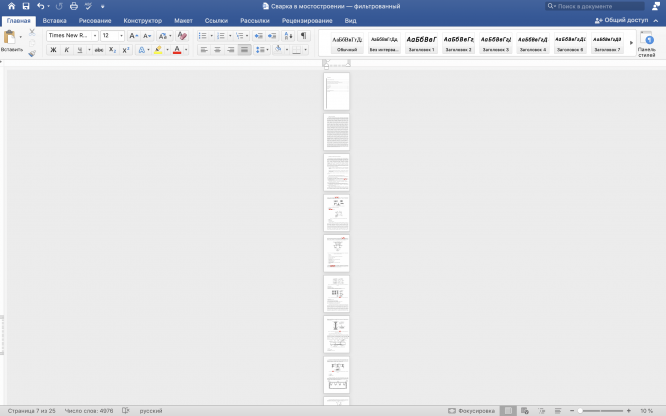Align text to the right
Screen dimensions: 666x416
click(231, 50)
